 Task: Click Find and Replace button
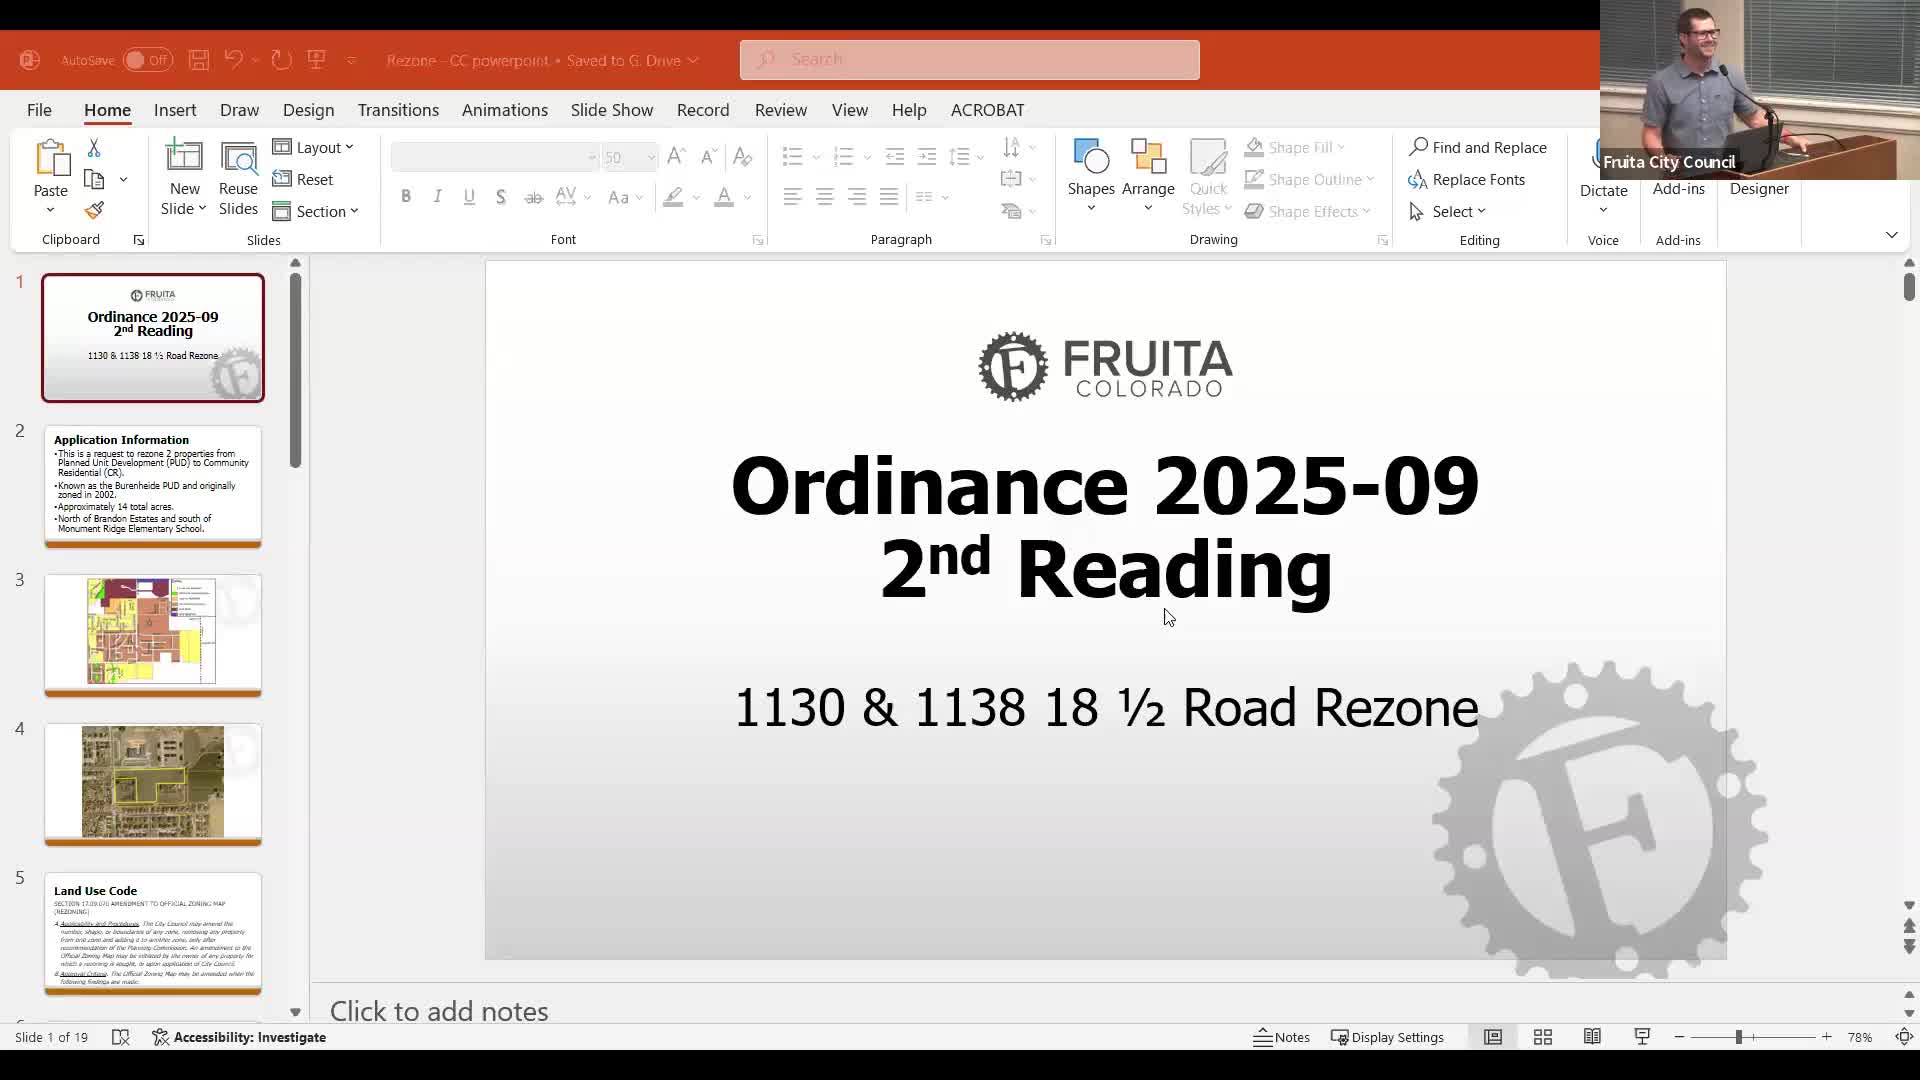pos(1477,147)
